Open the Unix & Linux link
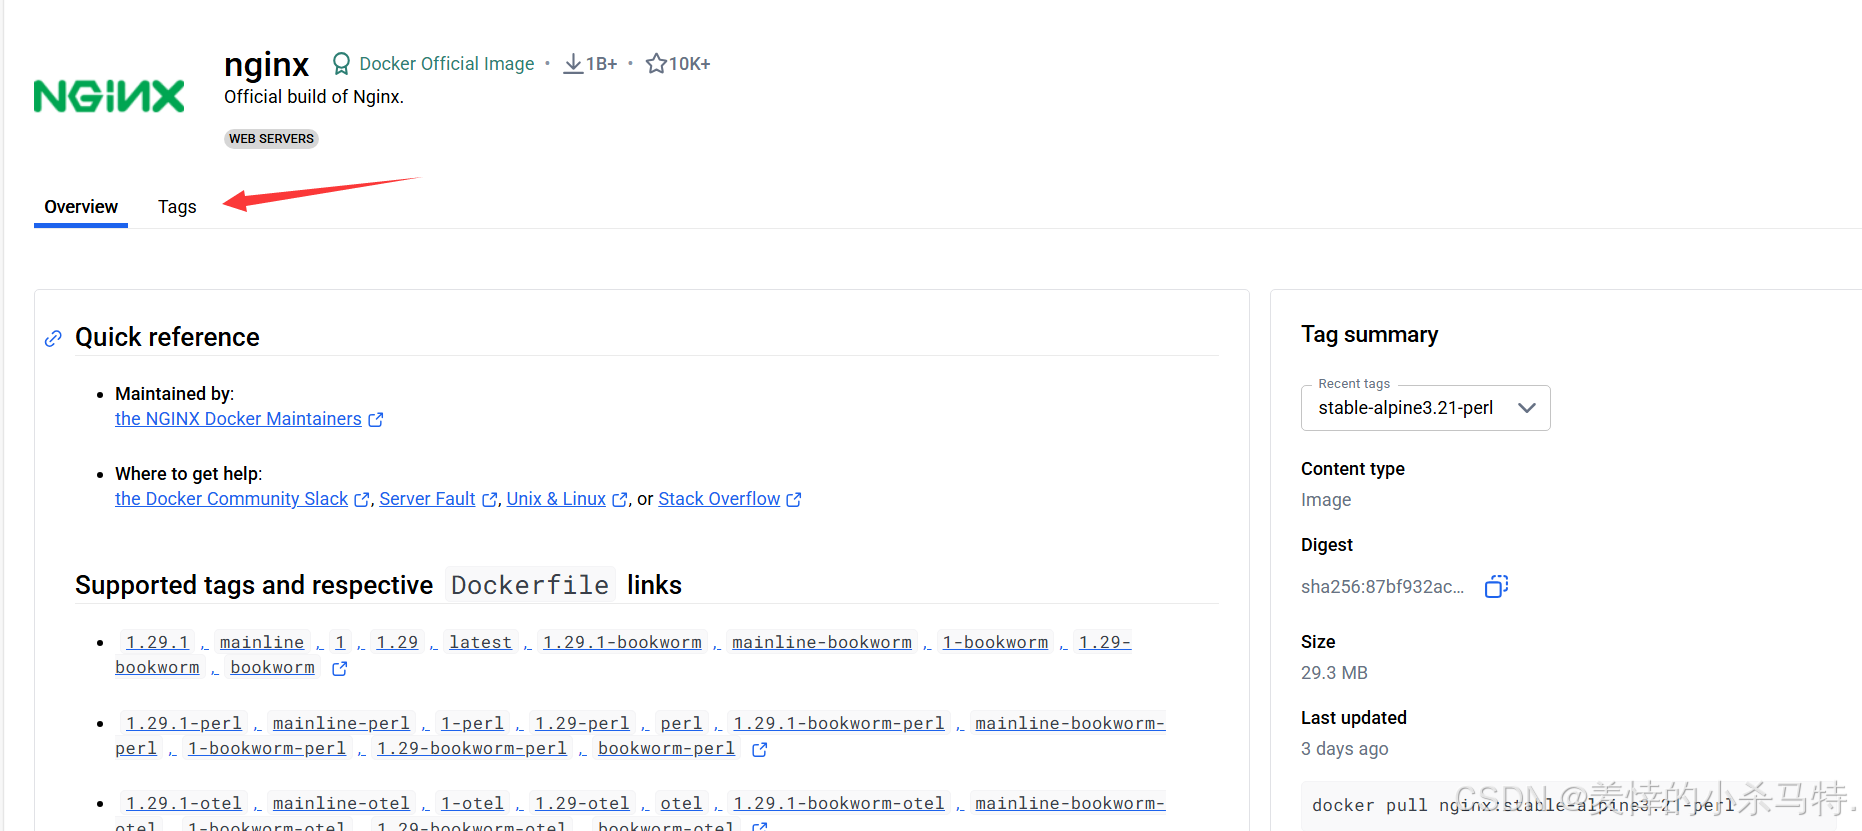This screenshot has height=831, width=1862. (x=556, y=499)
